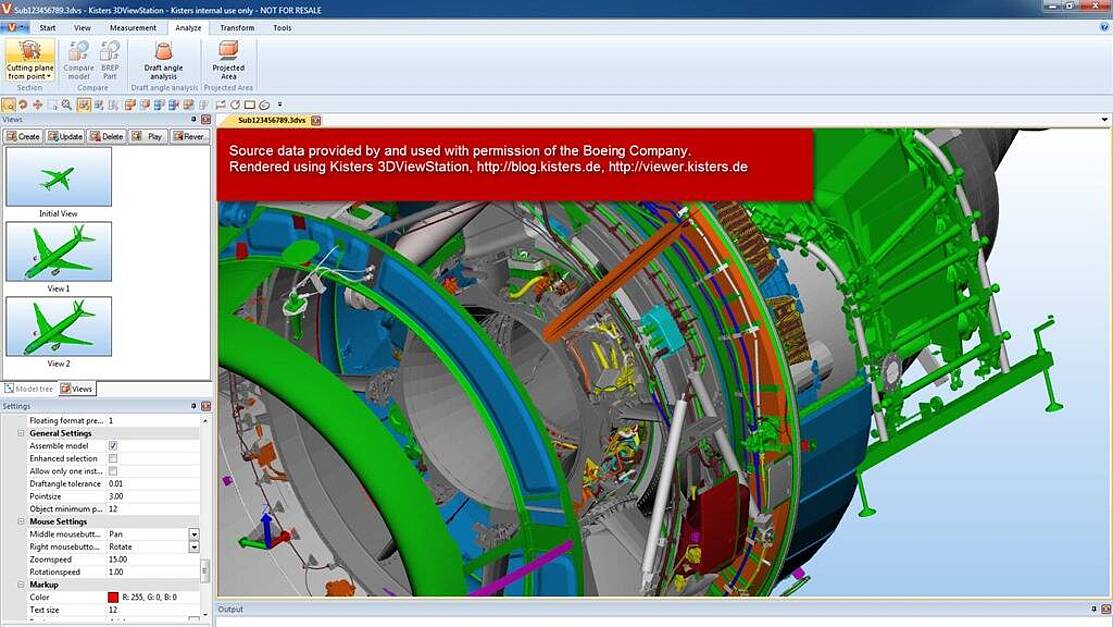Select the View 1 thumbnail

[58, 251]
